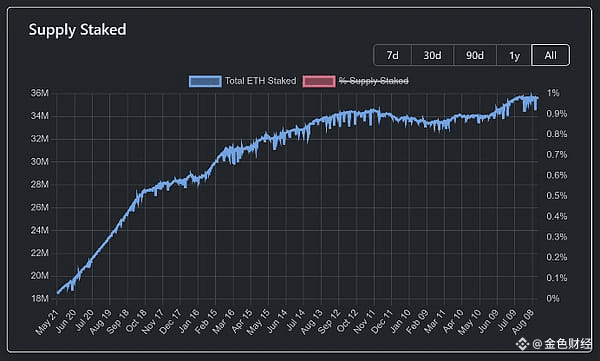Click the Apr 15 x-axis date
This screenshot has width=600, height=361.
pos(241,322)
